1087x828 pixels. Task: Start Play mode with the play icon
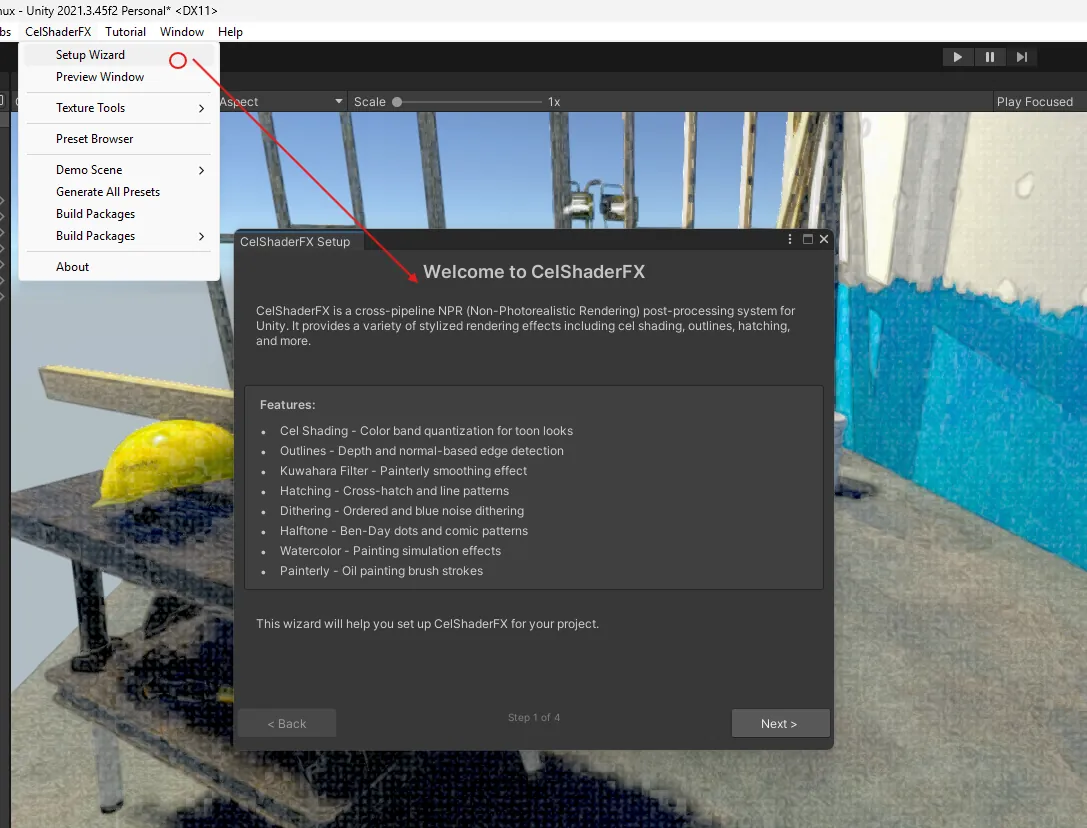pos(957,57)
